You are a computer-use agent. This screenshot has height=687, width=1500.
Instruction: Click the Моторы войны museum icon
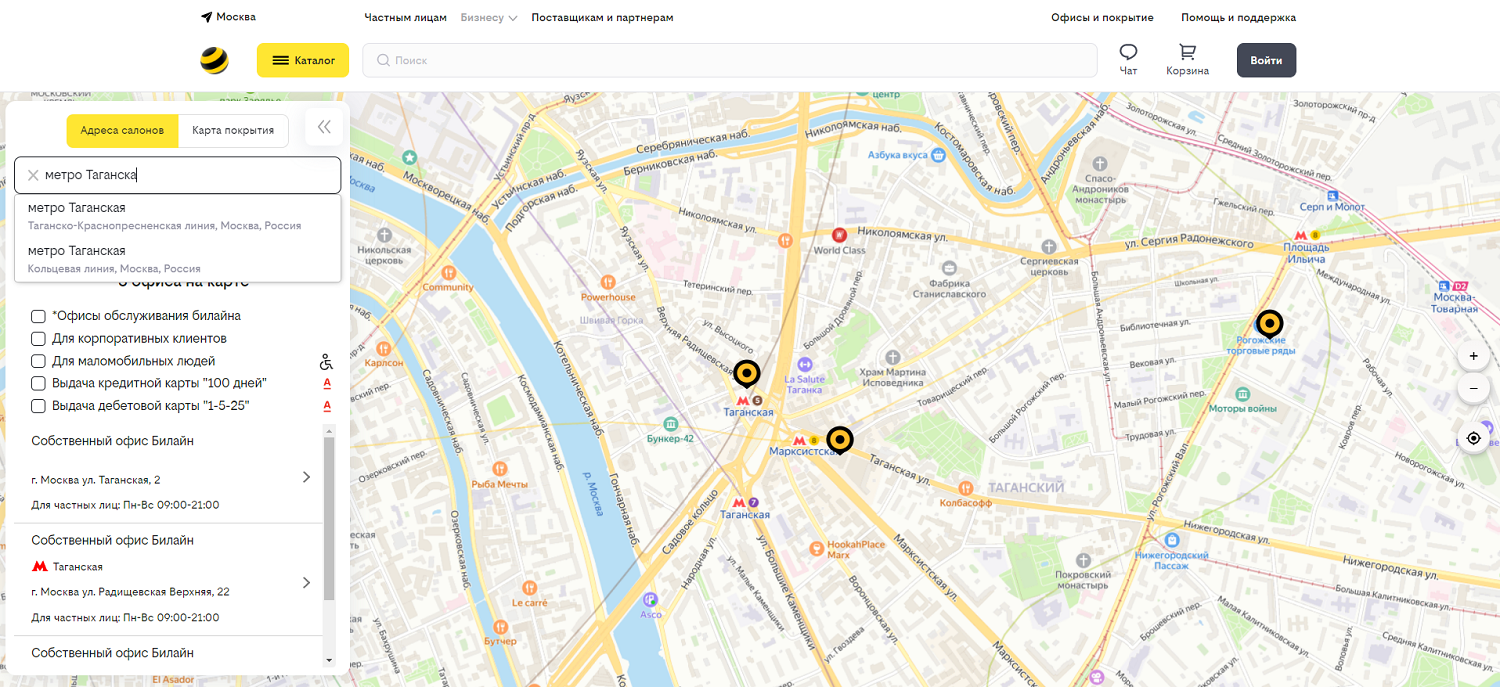click(x=1242, y=394)
